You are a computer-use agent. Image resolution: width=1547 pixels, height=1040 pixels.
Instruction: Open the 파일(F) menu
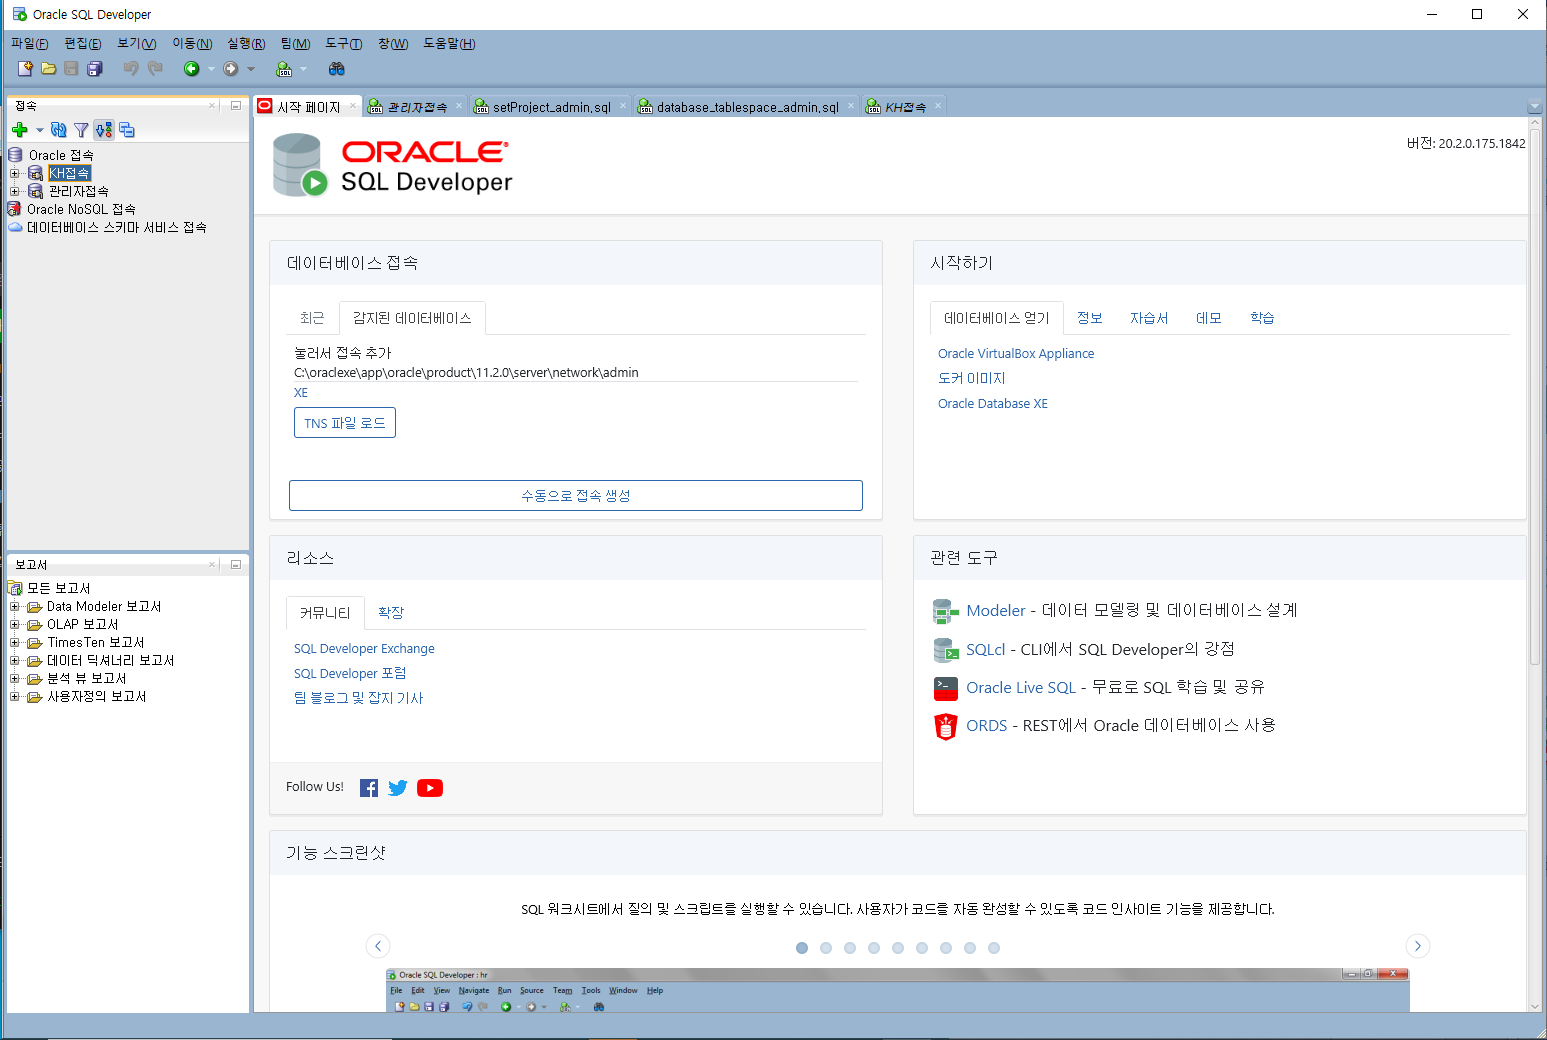(x=29, y=43)
